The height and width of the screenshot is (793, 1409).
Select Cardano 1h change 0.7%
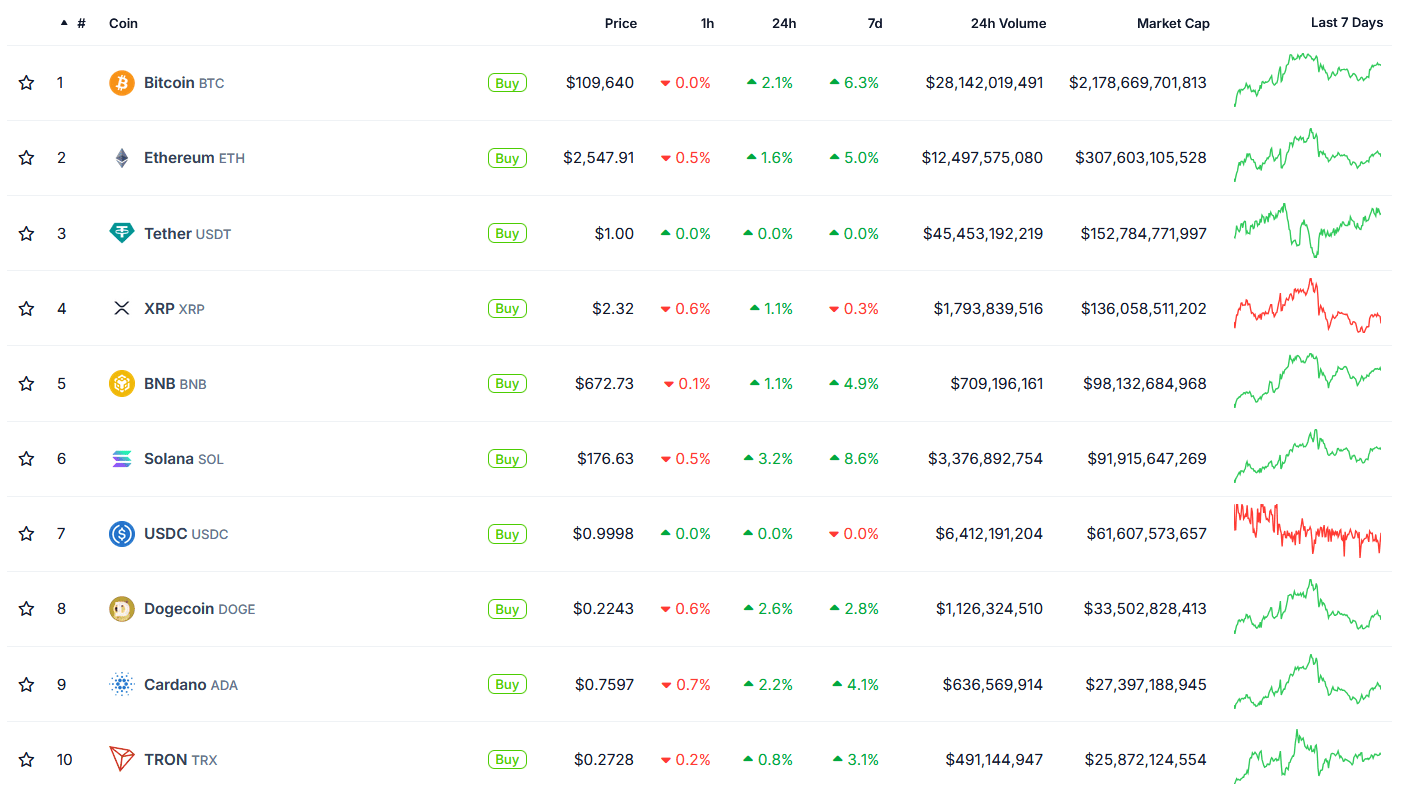click(x=686, y=684)
